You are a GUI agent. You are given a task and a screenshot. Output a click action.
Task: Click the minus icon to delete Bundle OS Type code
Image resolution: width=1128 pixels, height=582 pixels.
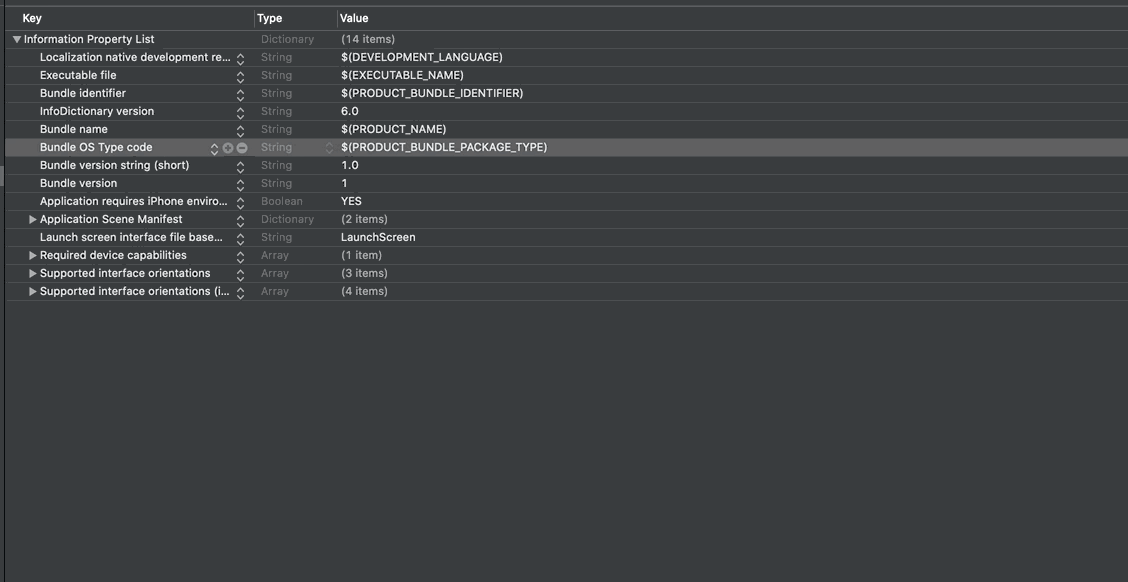pos(240,147)
